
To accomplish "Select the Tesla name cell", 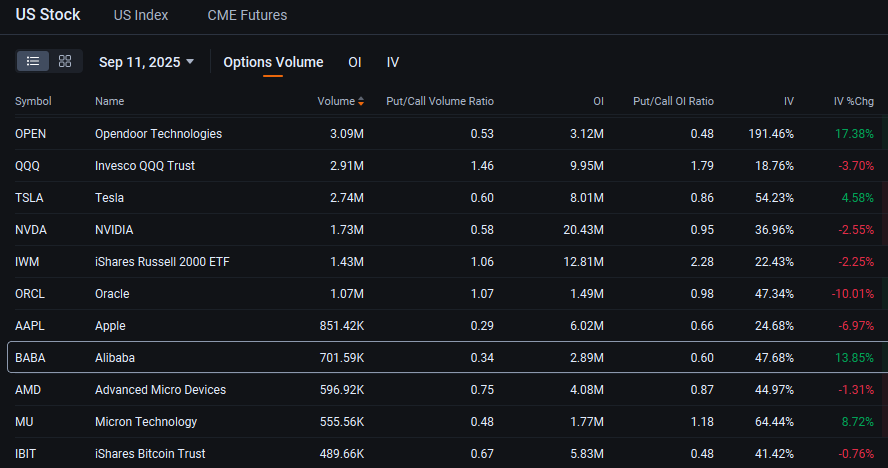I will click(x=109, y=198).
